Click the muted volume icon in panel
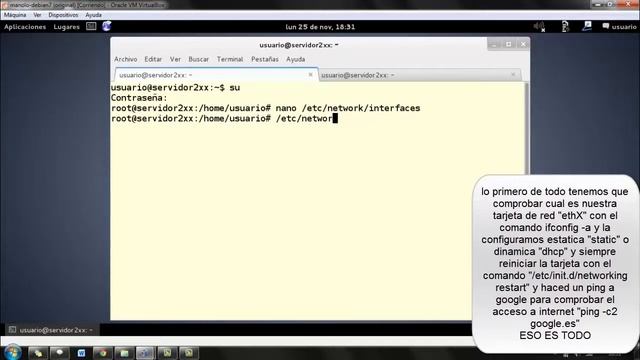Screen dimensions: 640x360 coord(539,27)
